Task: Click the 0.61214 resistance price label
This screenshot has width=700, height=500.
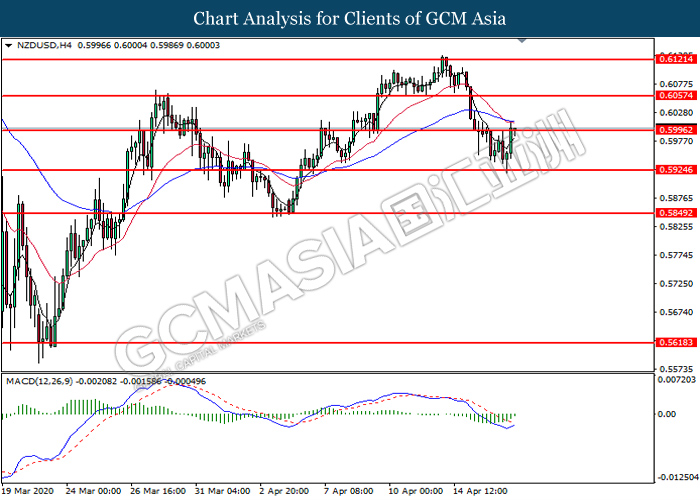Action: [x=676, y=59]
